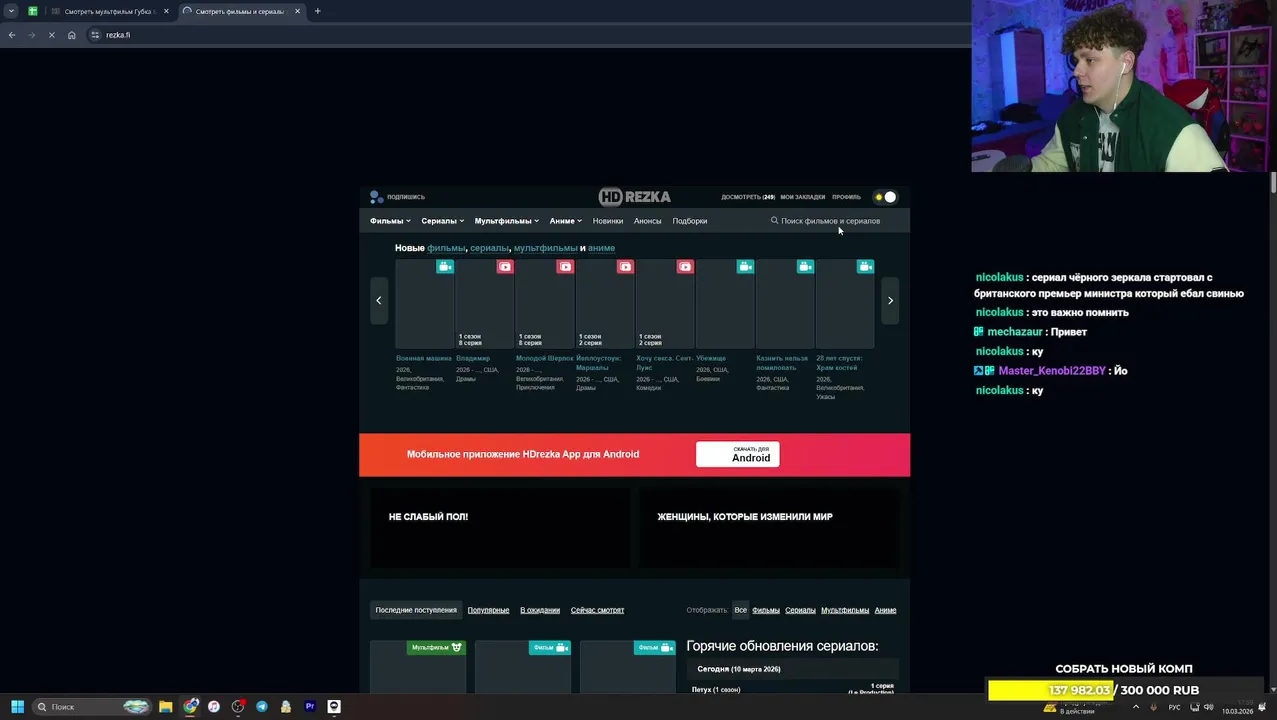Click the address bar showing rezka.fi
The height and width of the screenshot is (720, 1277).
pyautogui.click(x=530, y=35)
